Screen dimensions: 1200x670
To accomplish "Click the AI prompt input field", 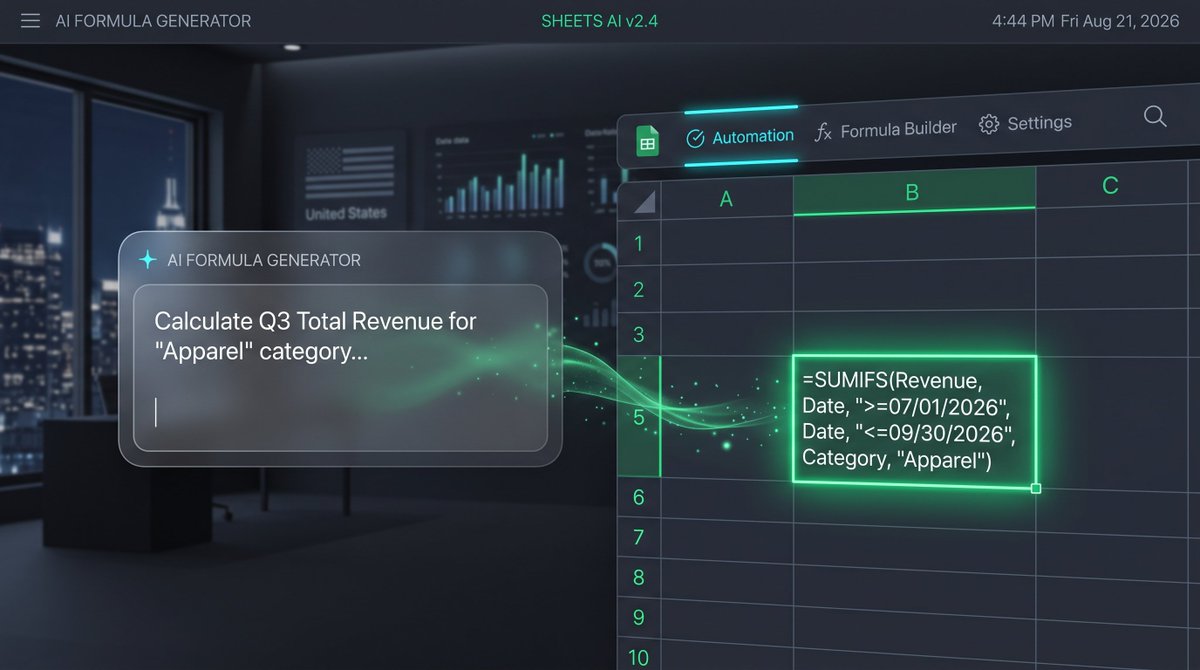I will click(340, 367).
